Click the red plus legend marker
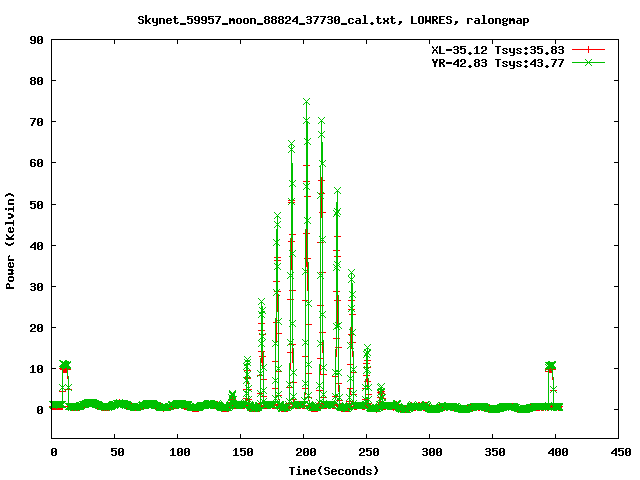The height and width of the screenshot is (480, 640). [588, 50]
